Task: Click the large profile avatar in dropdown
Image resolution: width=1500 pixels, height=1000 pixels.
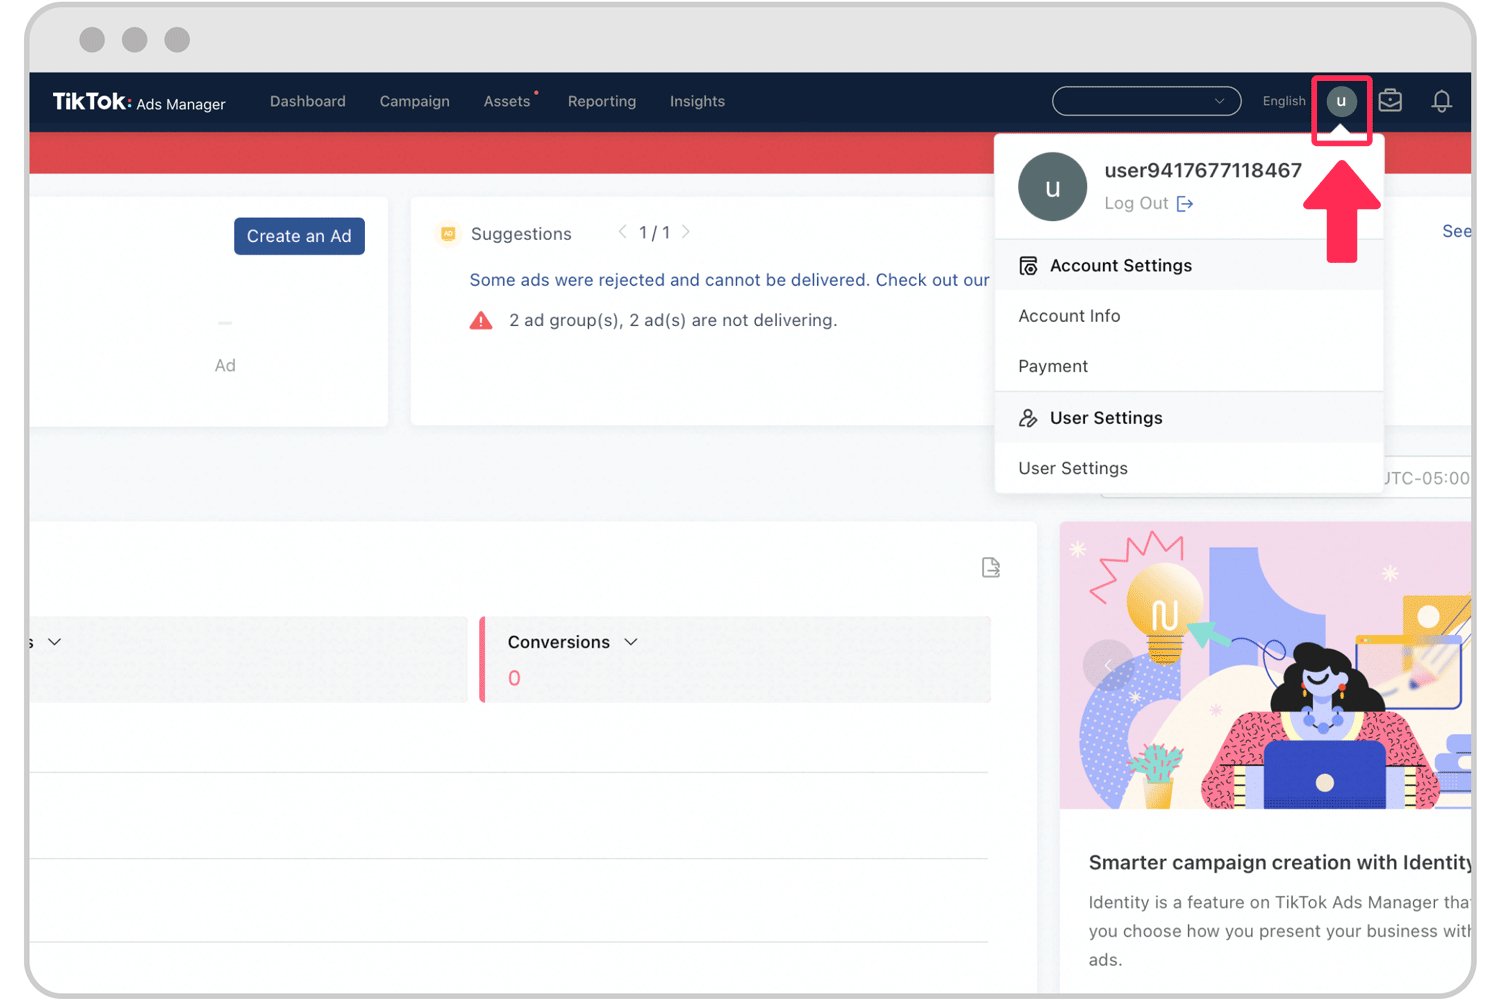Action: tap(1052, 187)
